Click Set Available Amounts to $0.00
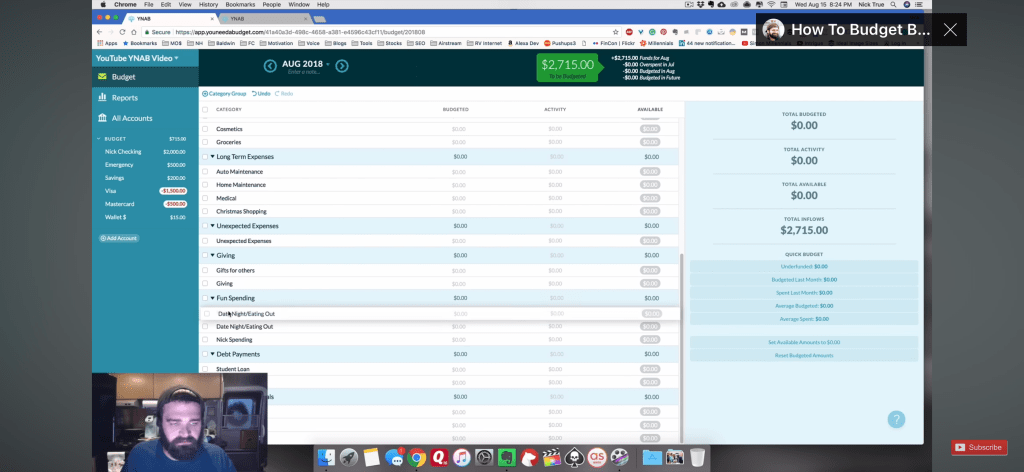Viewport: 1024px width, 472px height. (x=804, y=342)
